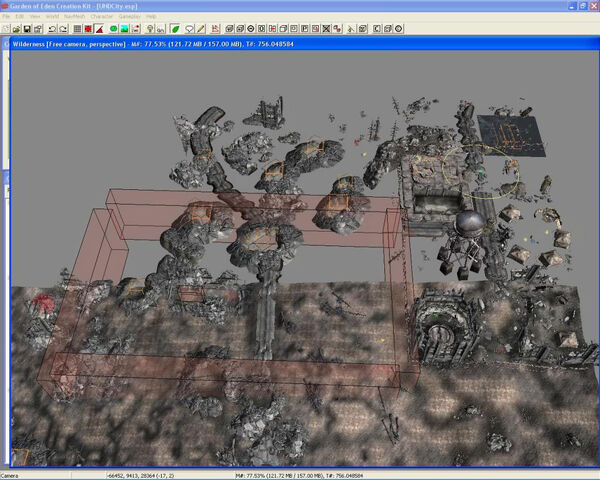Click the new file toolbar icon
Viewport: 600px width, 480px height.
click(x=6, y=29)
